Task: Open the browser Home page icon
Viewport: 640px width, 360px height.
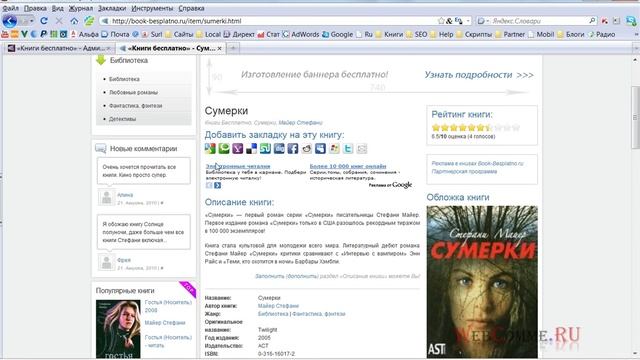Action: click(74, 20)
